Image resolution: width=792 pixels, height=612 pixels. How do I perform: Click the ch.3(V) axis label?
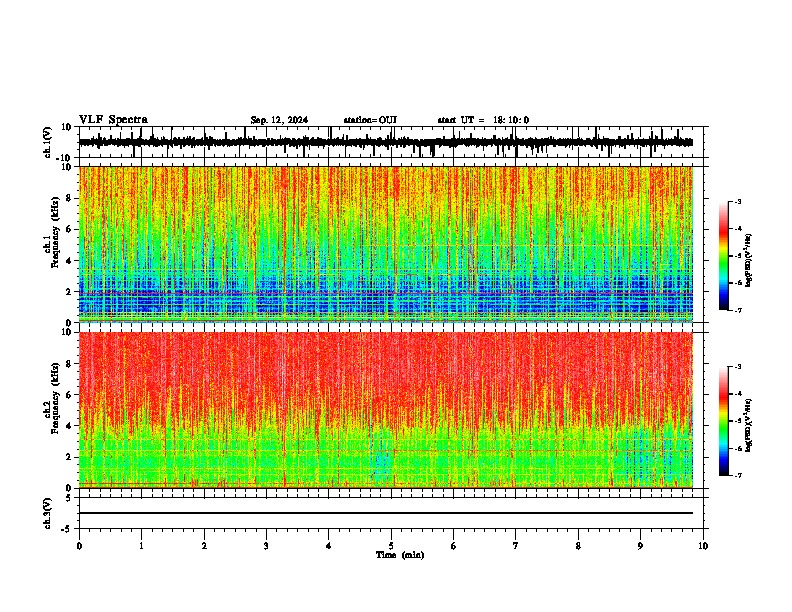pos(48,513)
